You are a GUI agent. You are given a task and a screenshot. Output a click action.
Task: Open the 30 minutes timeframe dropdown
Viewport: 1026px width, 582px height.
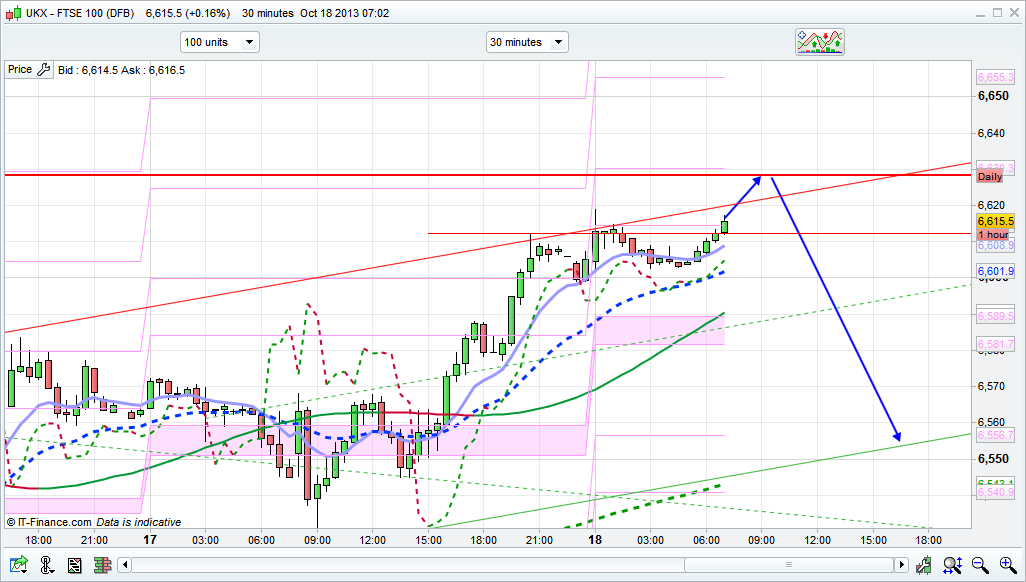pos(527,42)
